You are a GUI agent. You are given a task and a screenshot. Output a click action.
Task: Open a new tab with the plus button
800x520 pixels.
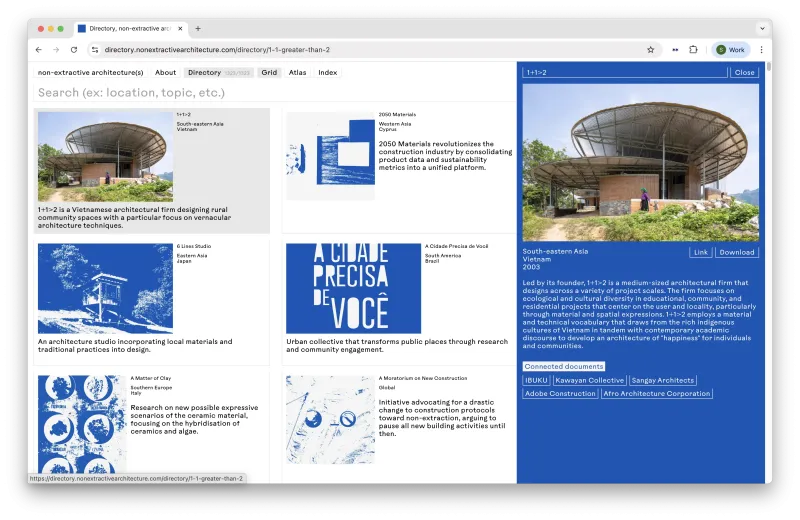pyautogui.click(x=198, y=29)
